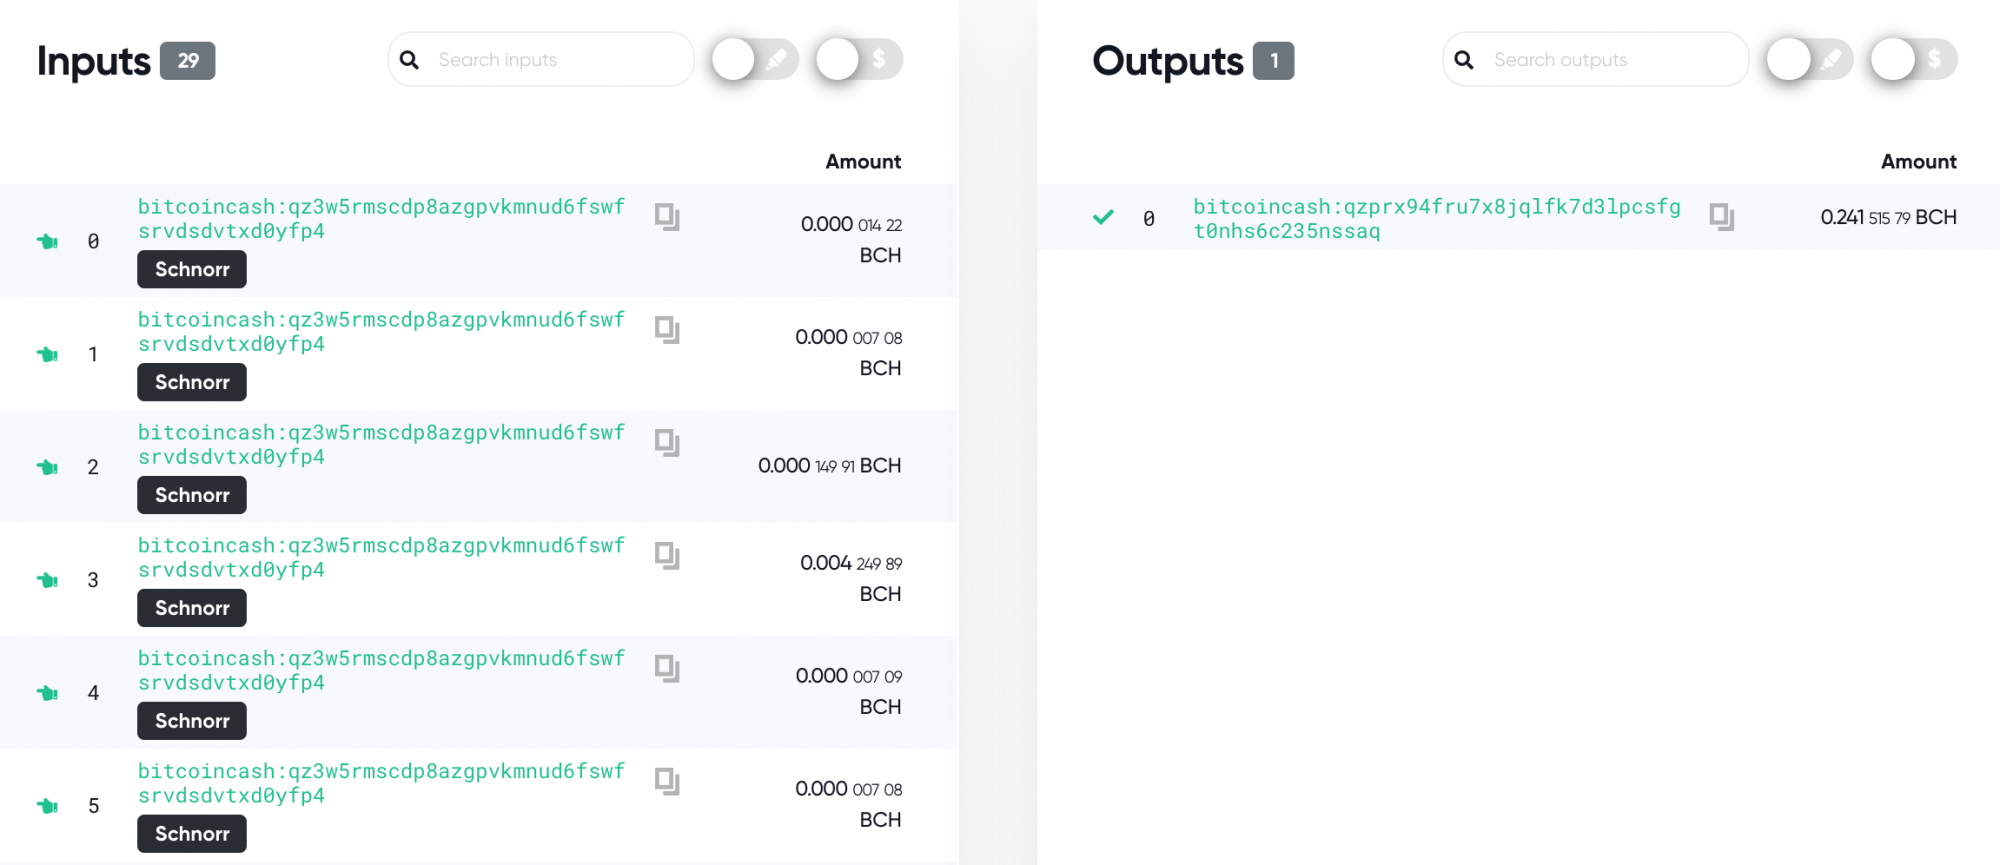This screenshot has width=2000, height=865.
Task: Copy address of input 0
Action: 667,217
